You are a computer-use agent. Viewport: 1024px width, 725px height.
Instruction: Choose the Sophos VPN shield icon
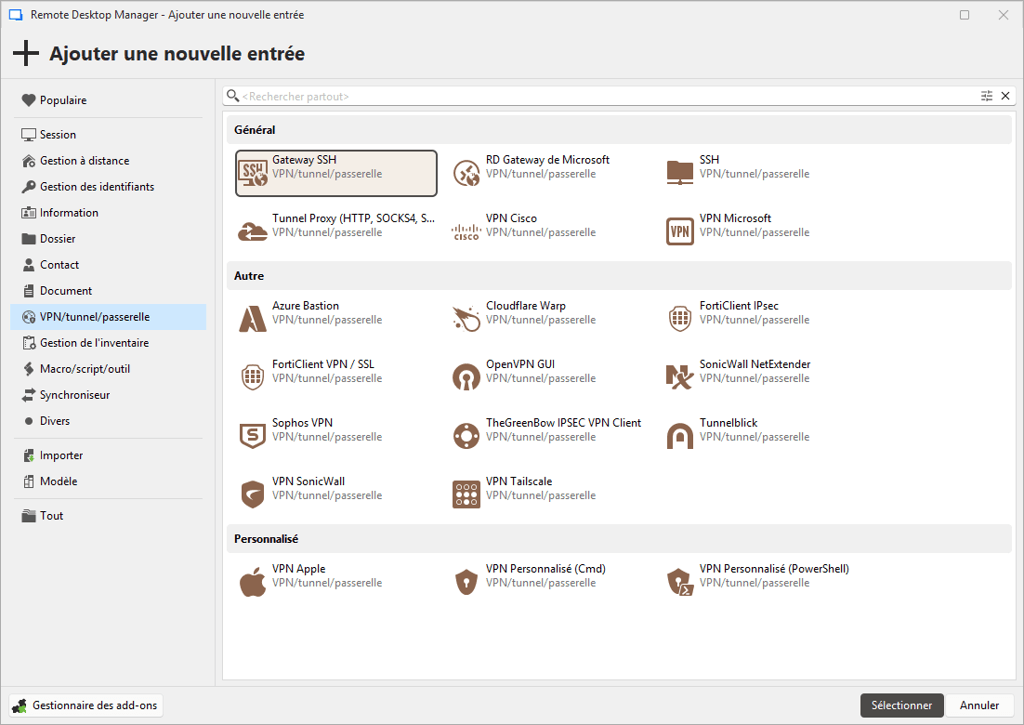(x=252, y=436)
